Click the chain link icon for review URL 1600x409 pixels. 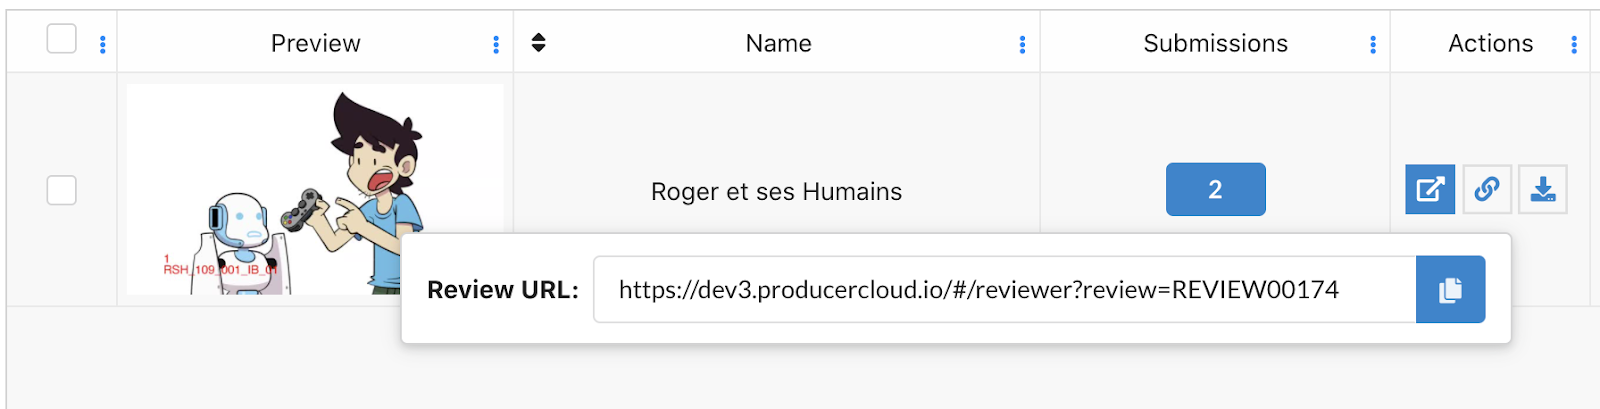coord(1487,189)
